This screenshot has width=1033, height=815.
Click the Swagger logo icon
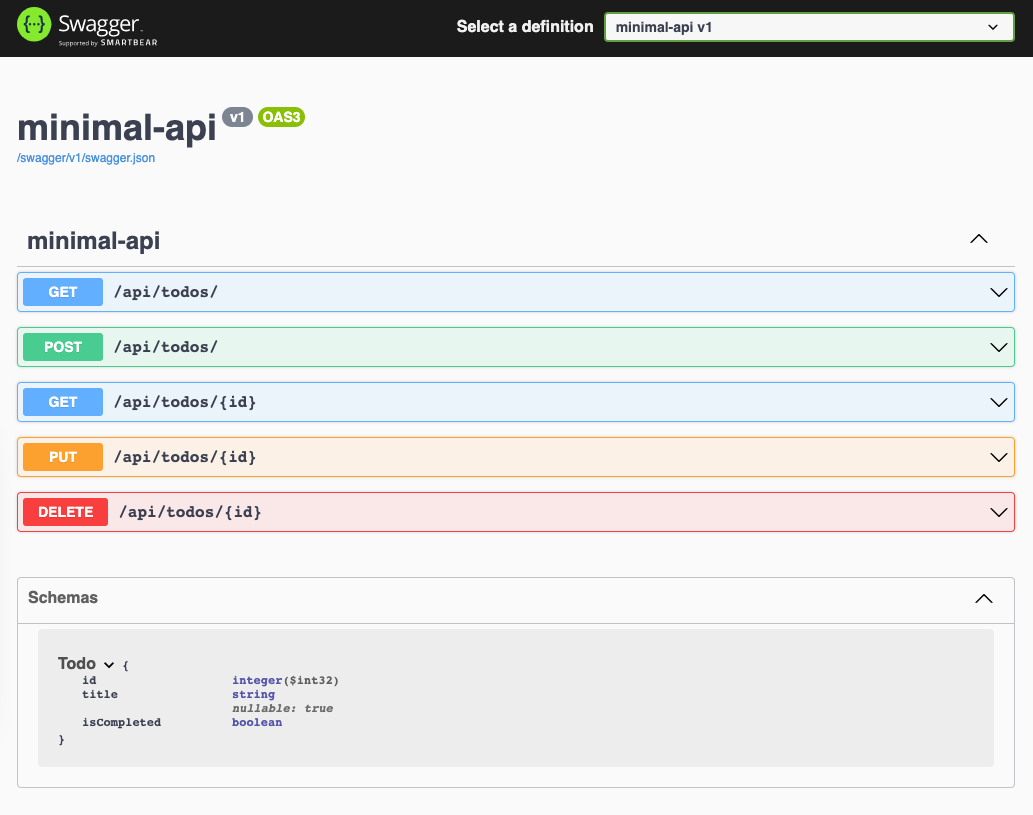pyautogui.click(x=35, y=27)
